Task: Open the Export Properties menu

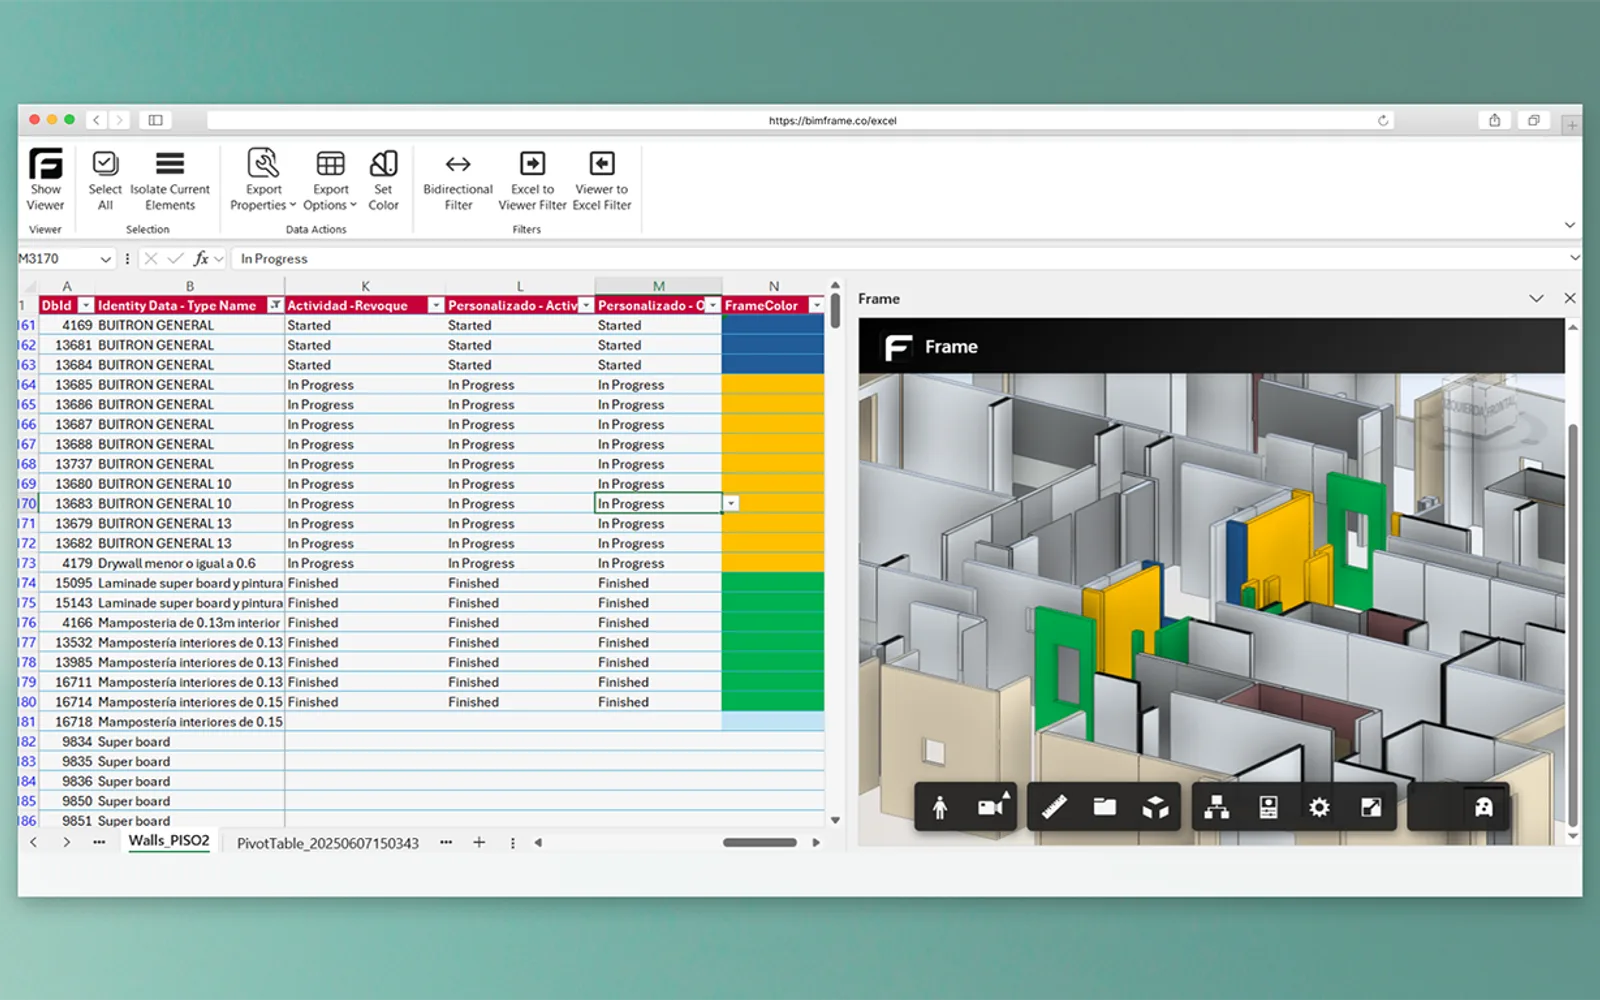Action: (263, 180)
